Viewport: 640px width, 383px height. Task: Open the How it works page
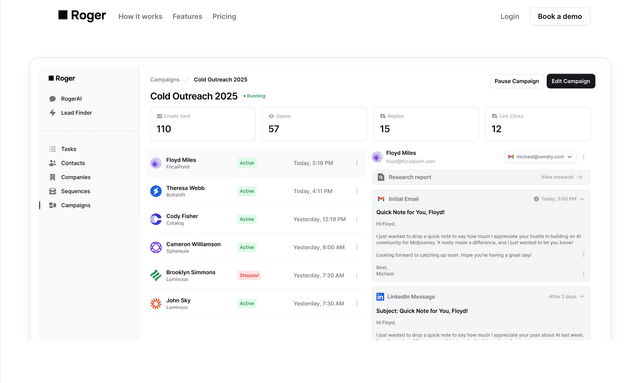(140, 16)
